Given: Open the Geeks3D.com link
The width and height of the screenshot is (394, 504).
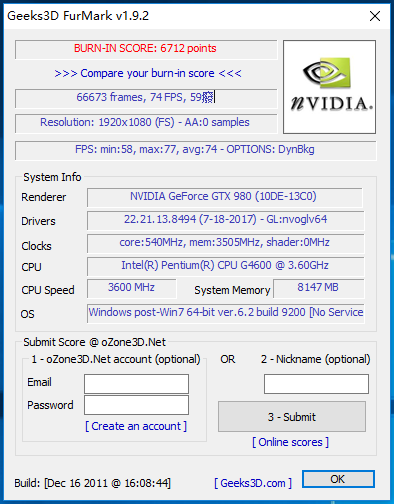Looking at the screenshot, I should point(253,483).
